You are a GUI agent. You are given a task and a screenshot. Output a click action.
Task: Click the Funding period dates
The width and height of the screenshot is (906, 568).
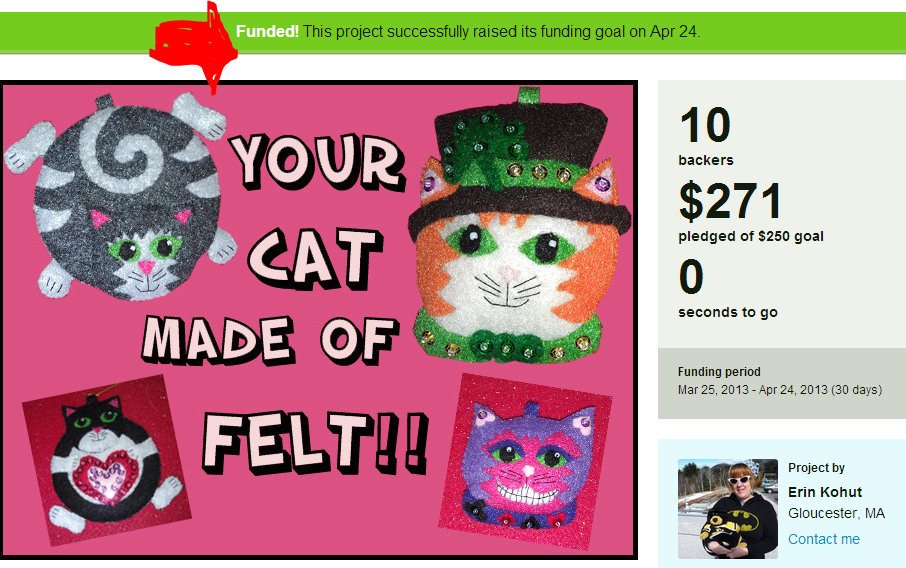(779, 390)
